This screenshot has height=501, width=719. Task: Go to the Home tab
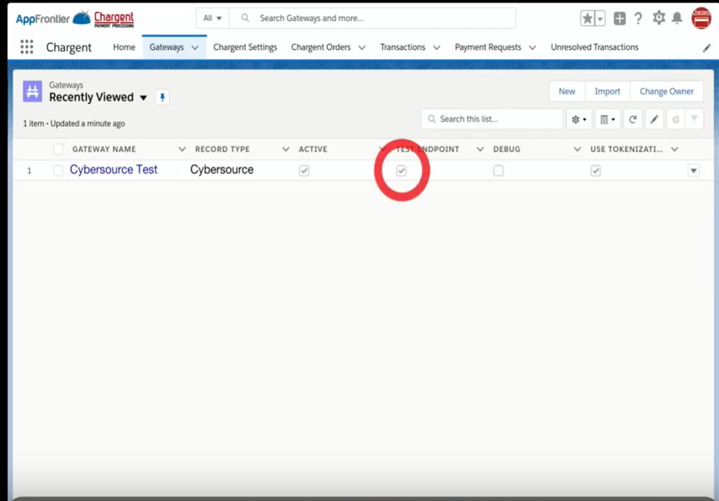click(x=124, y=47)
